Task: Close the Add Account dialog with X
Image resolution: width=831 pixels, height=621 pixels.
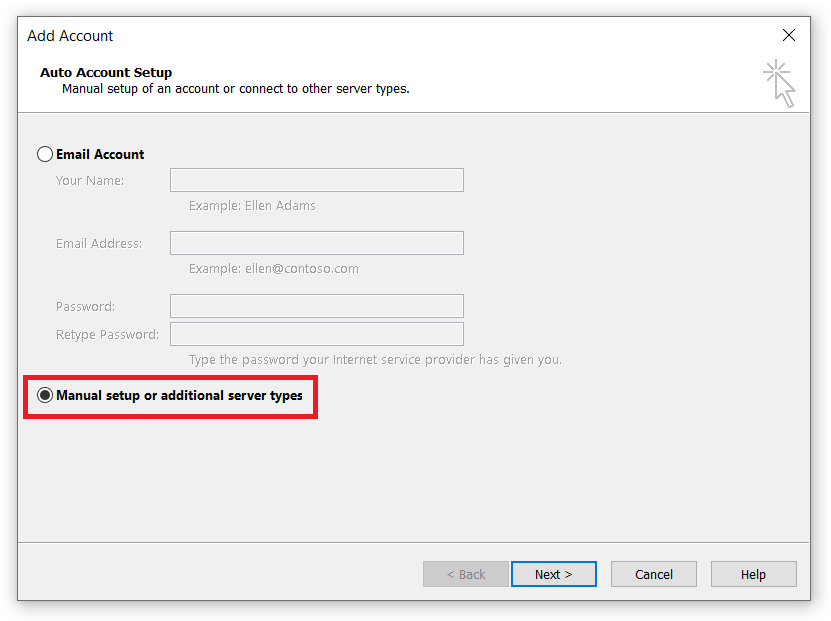Action: click(788, 35)
